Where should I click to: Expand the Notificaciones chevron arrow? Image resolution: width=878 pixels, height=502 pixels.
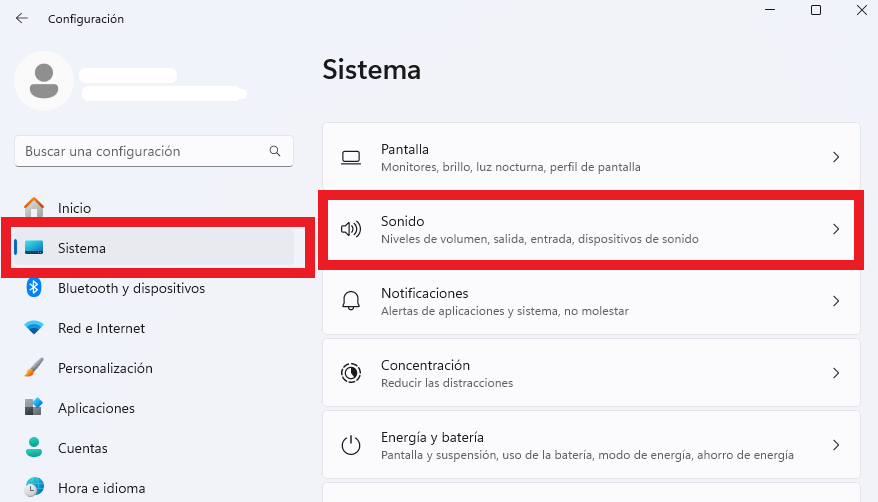click(x=836, y=301)
